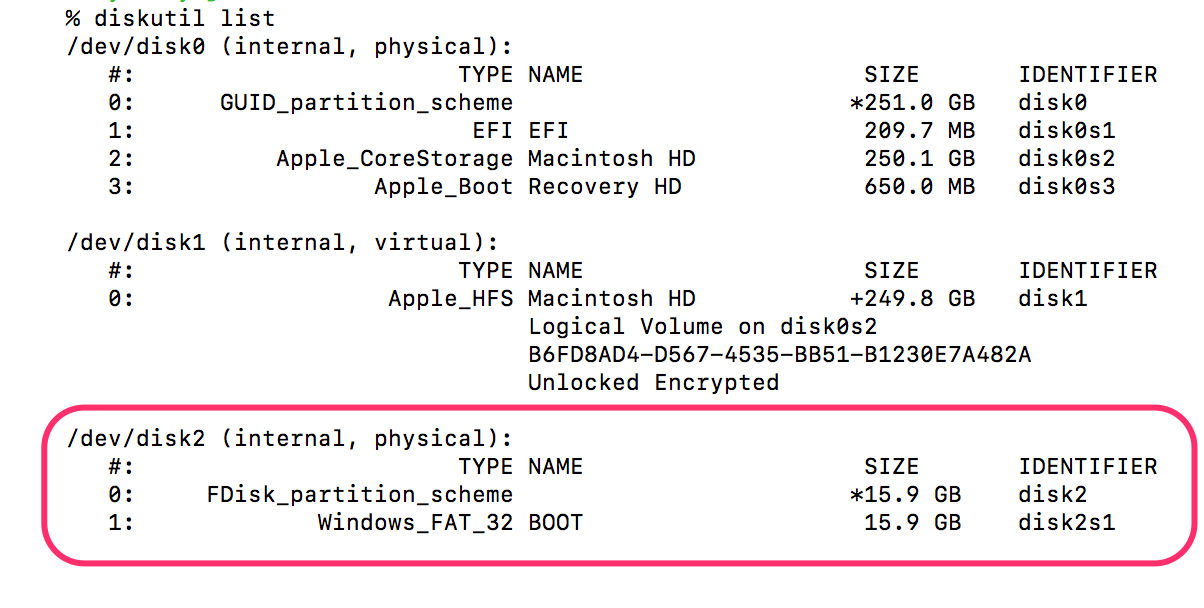1204x608 pixels.
Task: Select the disk0s1 identifier
Action: [x=1066, y=130]
